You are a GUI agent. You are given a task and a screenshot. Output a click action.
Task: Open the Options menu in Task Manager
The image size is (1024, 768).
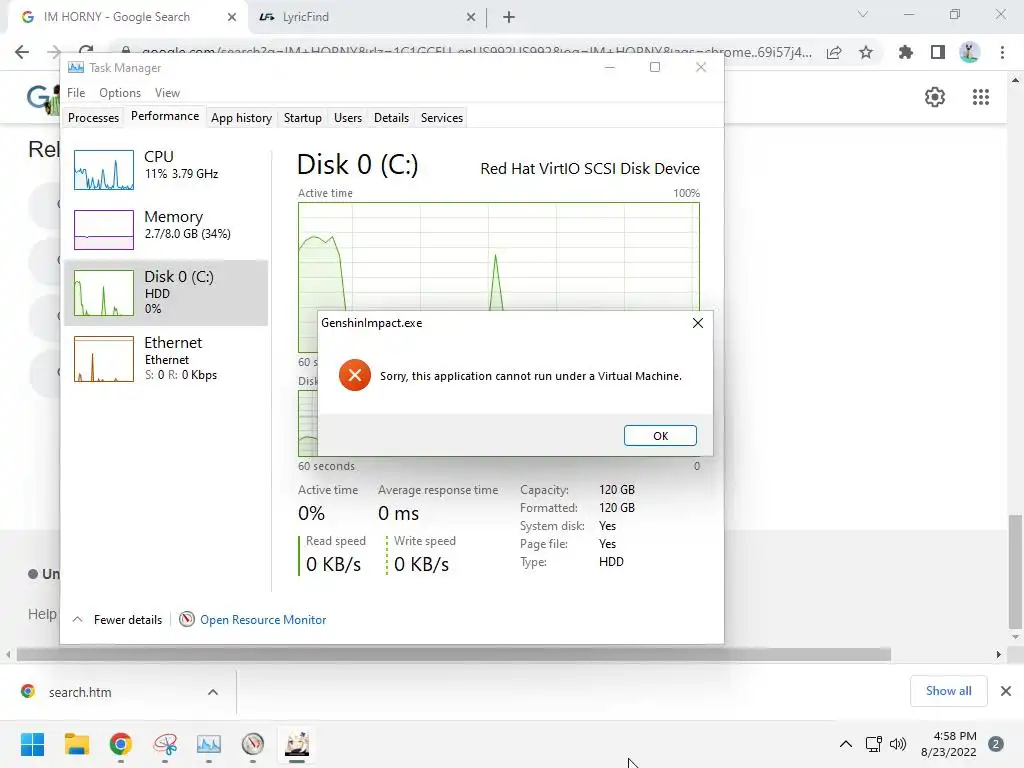pyautogui.click(x=120, y=93)
